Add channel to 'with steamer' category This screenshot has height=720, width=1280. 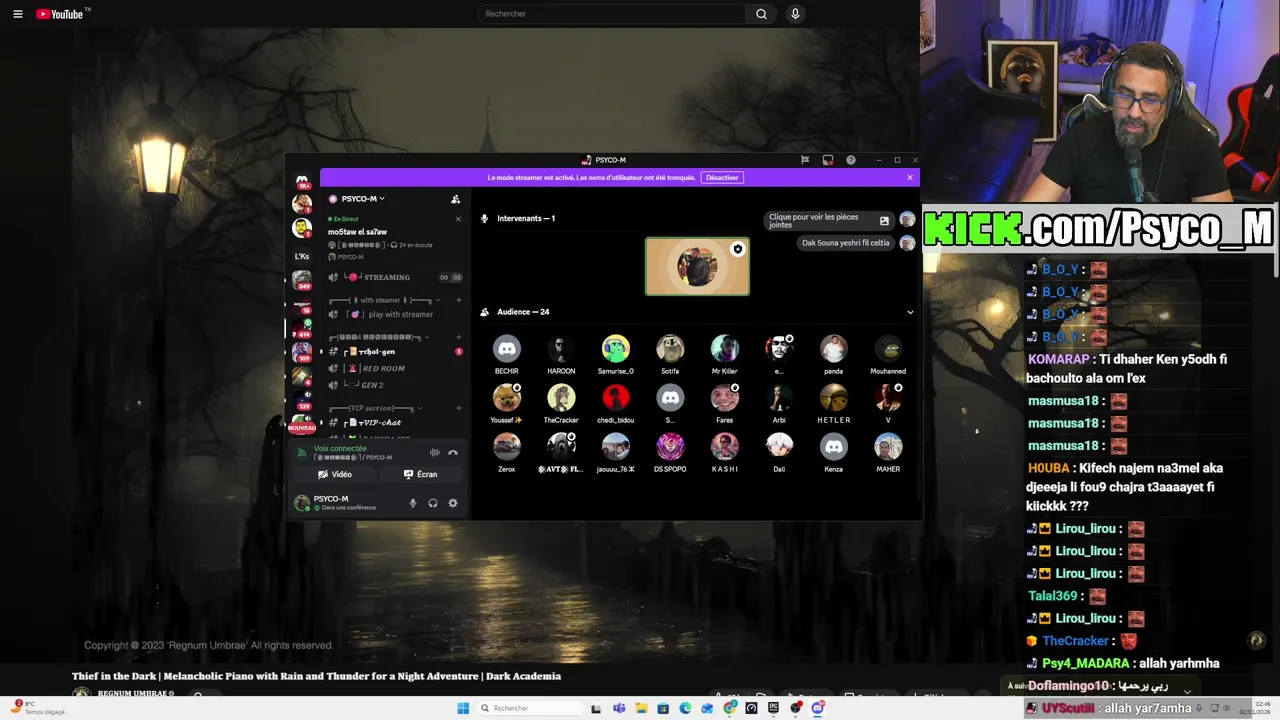tap(459, 300)
